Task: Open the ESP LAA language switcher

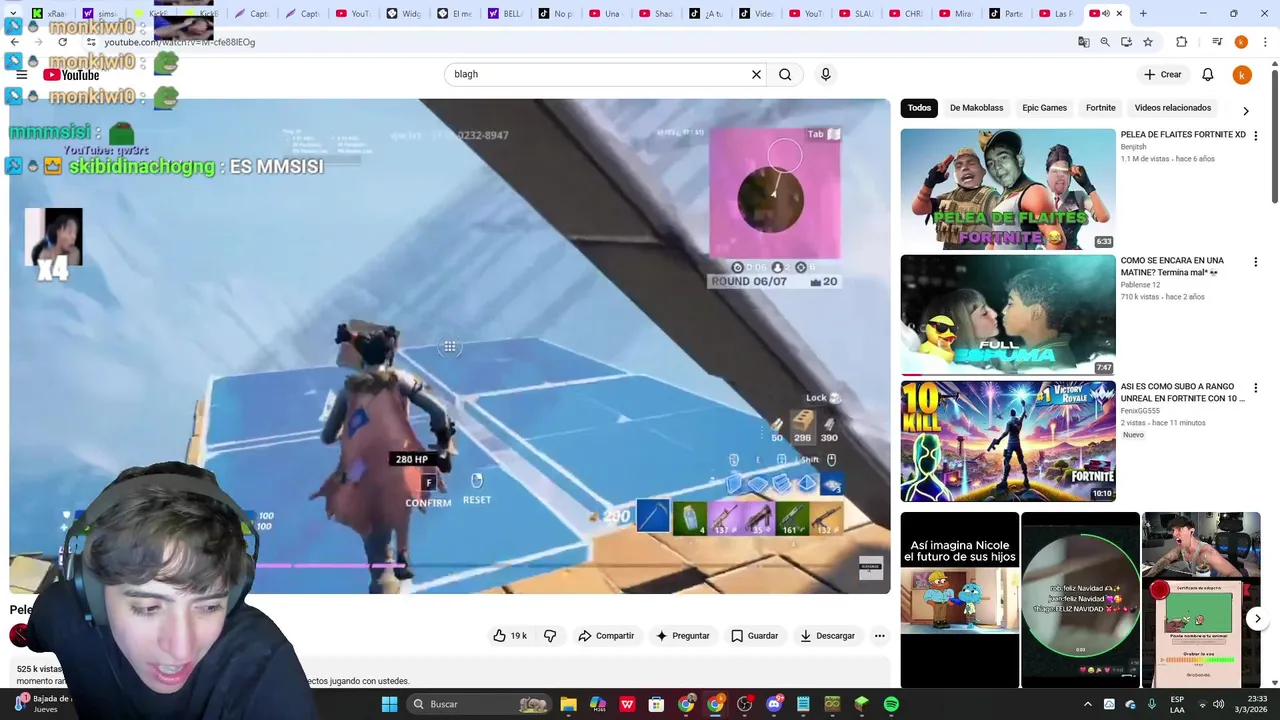Action: (x=1177, y=704)
